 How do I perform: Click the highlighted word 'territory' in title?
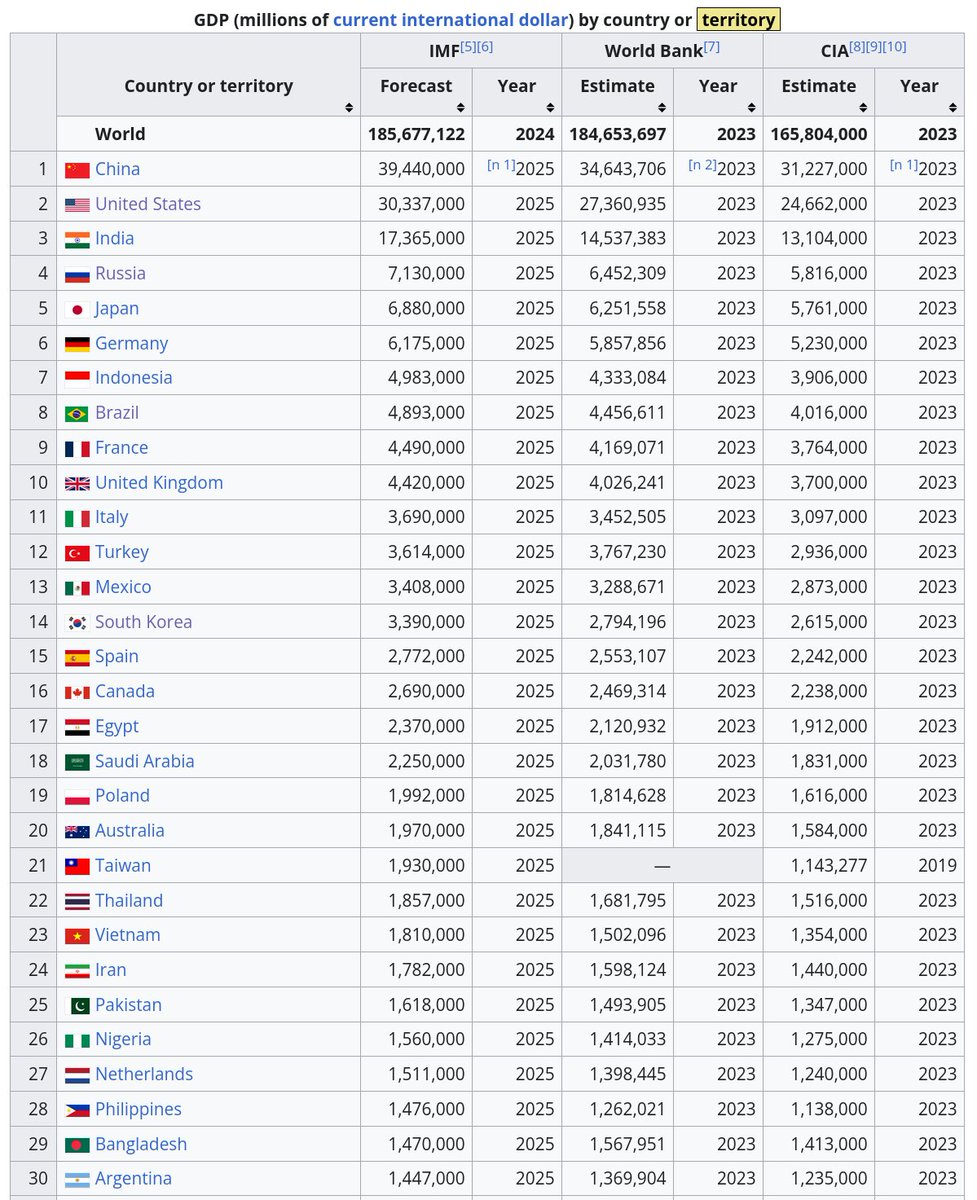click(x=738, y=19)
